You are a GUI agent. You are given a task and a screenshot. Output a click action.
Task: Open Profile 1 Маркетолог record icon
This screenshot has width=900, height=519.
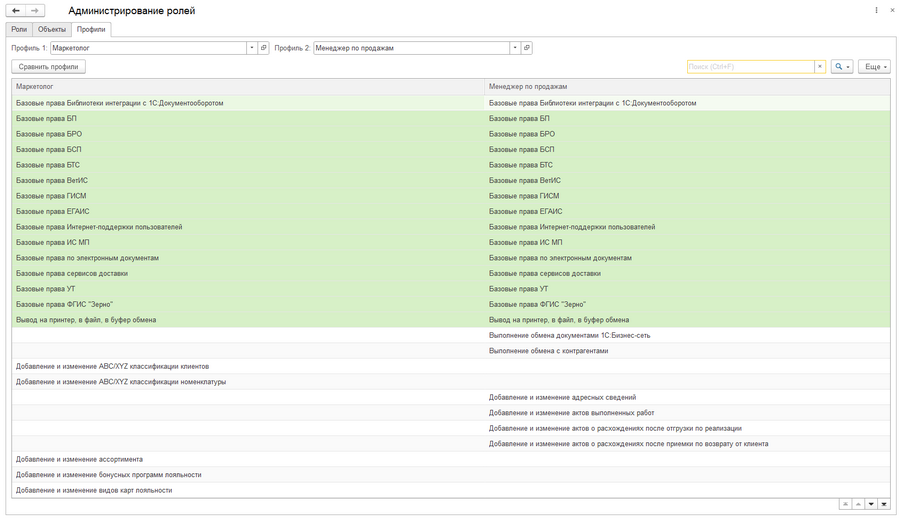(x=263, y=48)
